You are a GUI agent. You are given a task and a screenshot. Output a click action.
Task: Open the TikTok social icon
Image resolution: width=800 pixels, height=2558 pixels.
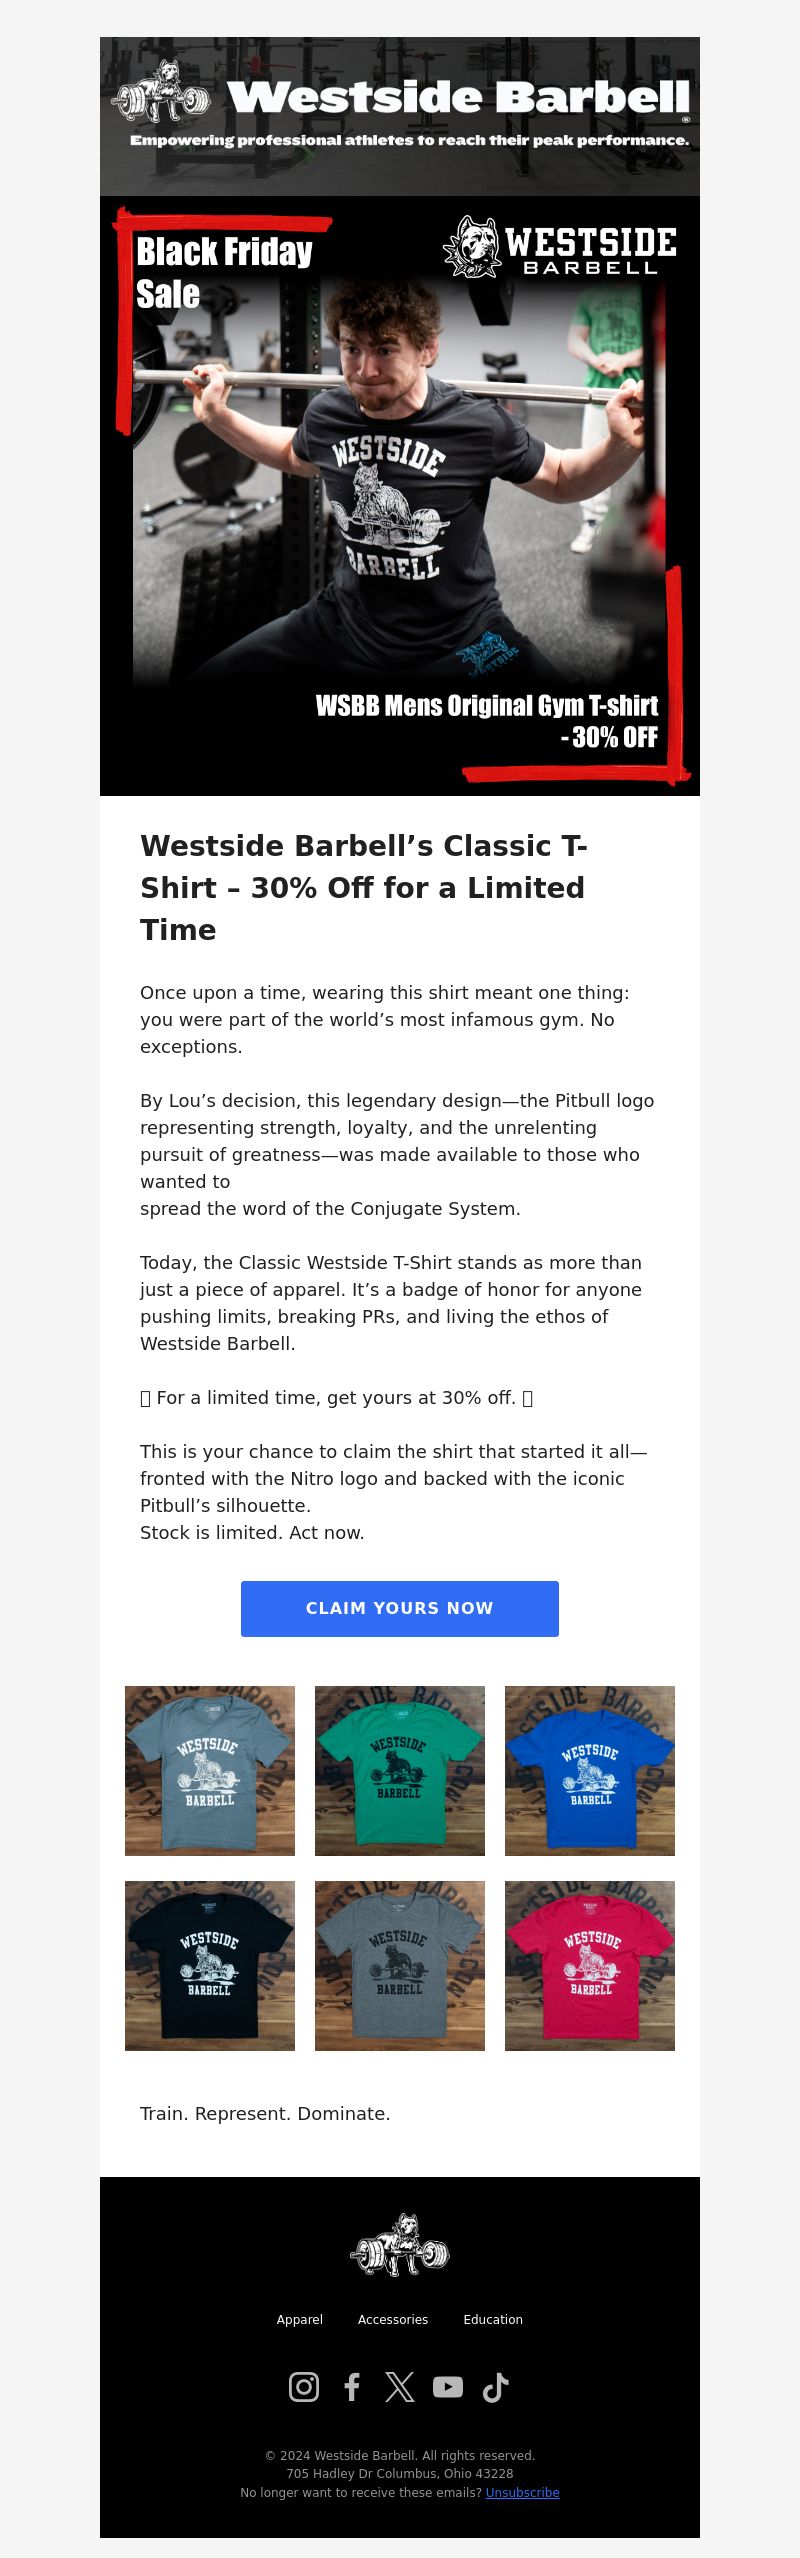click(496, 2387)
